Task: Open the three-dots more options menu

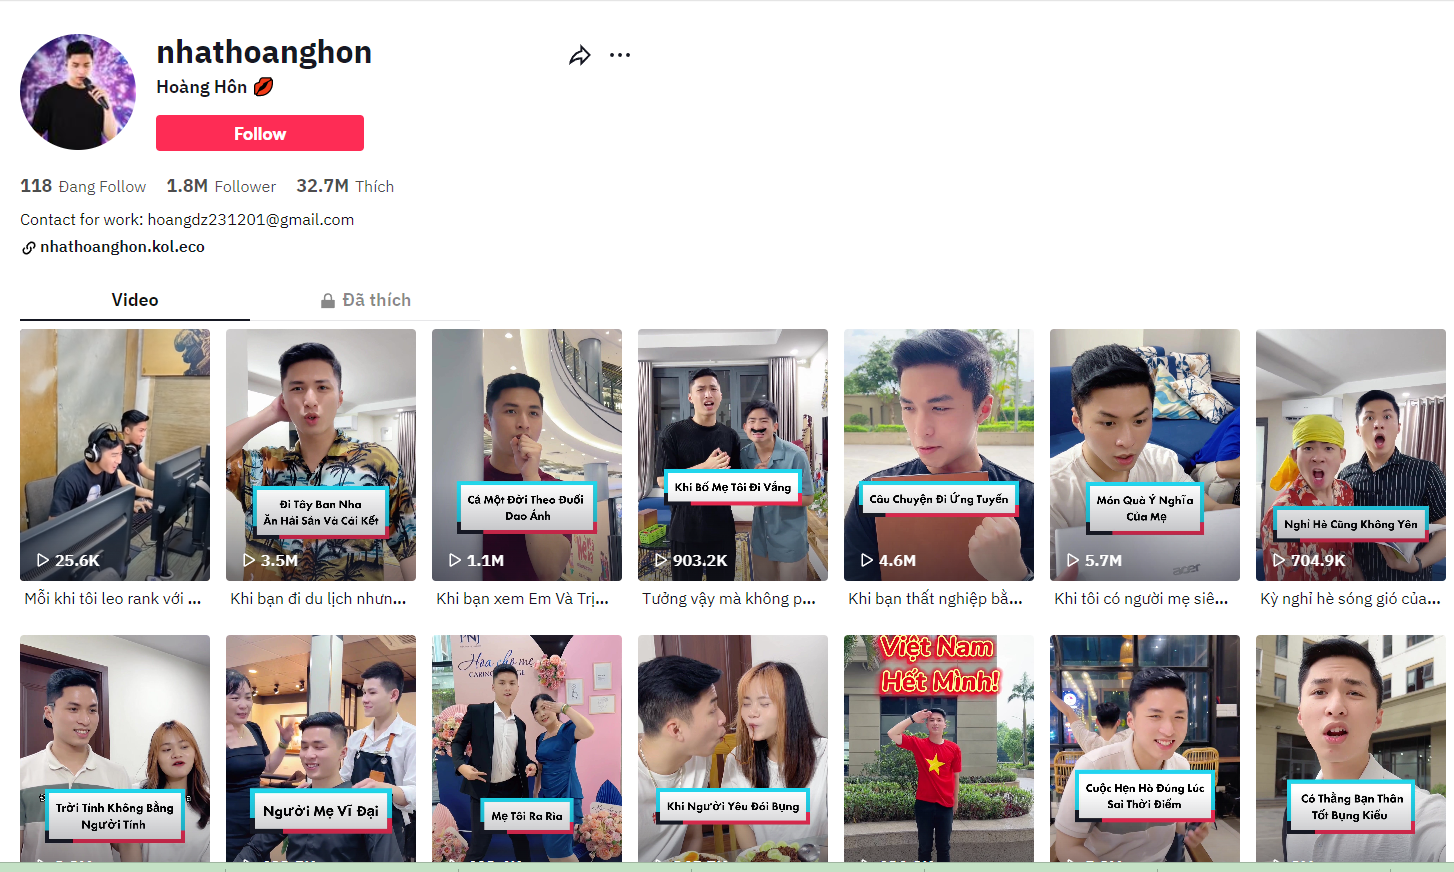Action: [620, 55]
